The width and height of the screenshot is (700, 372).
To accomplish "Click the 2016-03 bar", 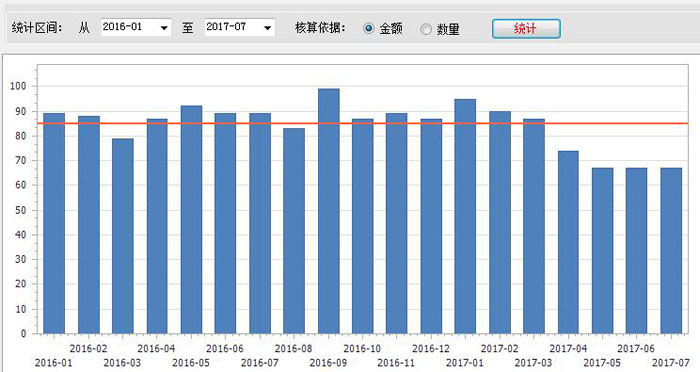I will (x=123, y=236).
